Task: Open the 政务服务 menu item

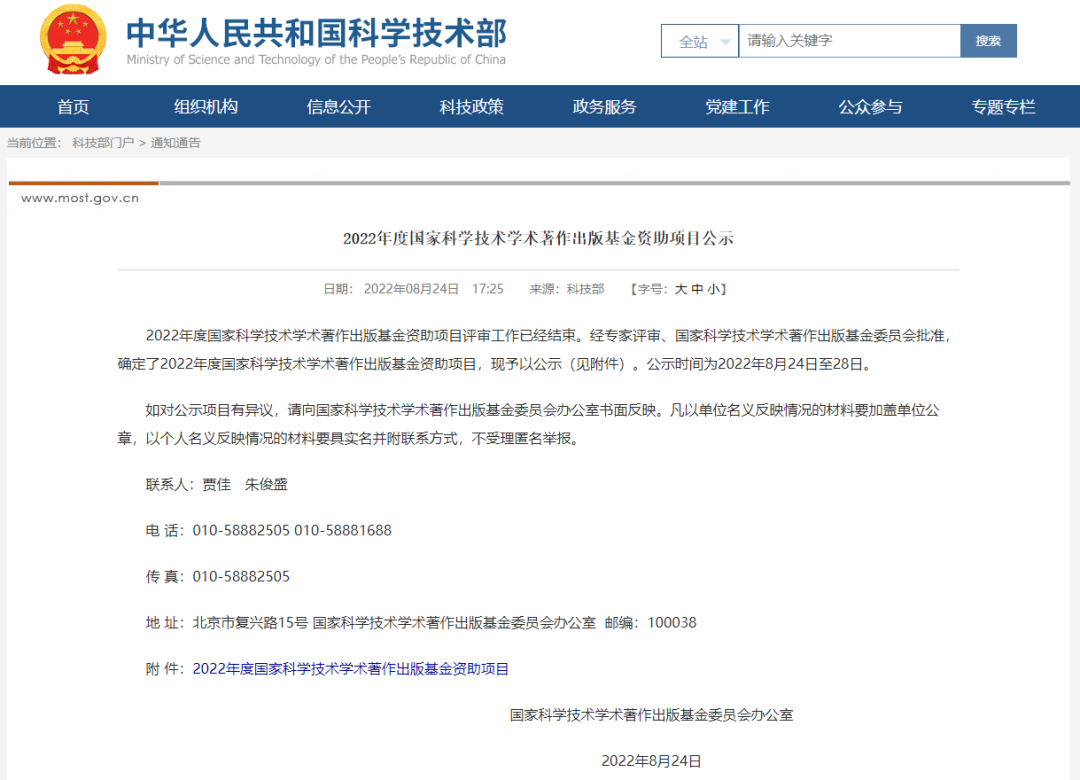Action: [x=605, y=107]
